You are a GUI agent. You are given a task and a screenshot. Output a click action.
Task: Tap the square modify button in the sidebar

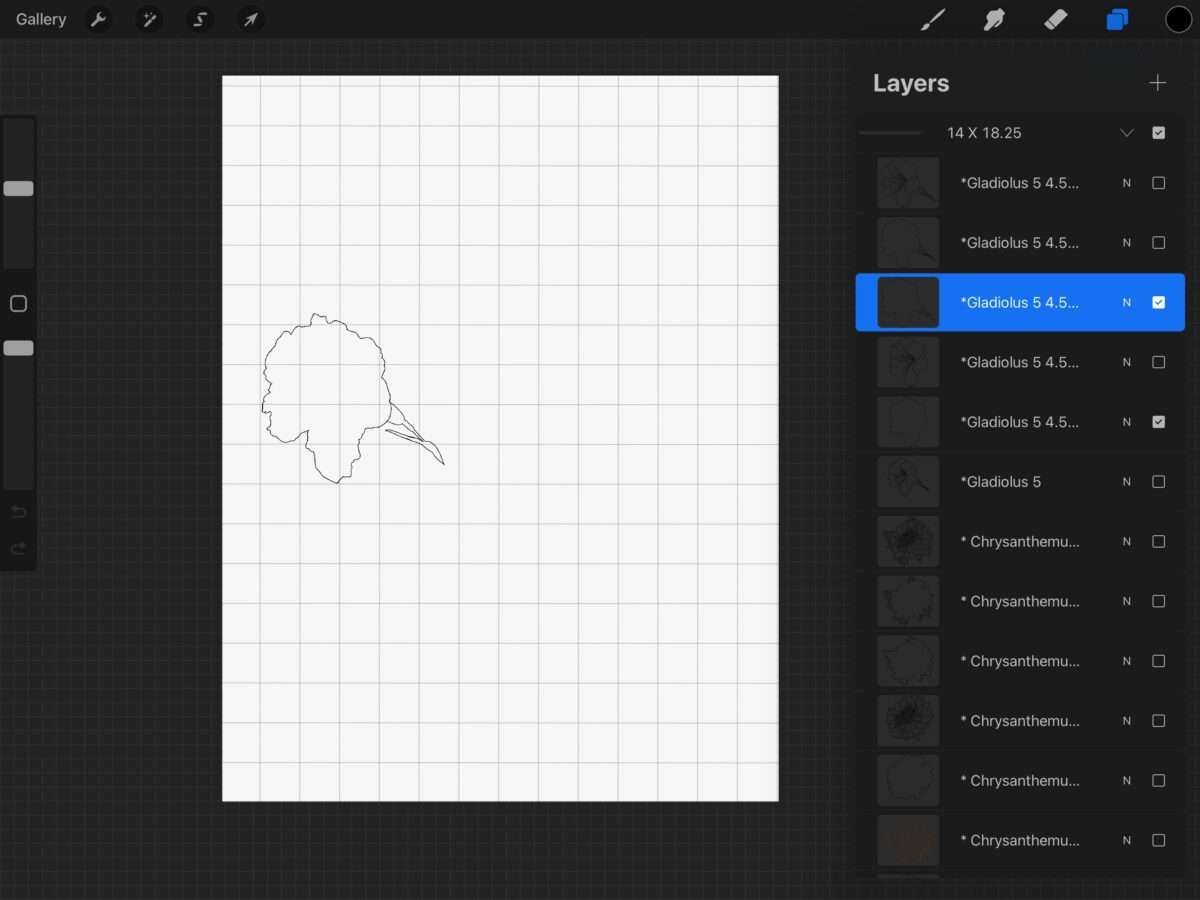pyautogui.click(x=18, y=304)
